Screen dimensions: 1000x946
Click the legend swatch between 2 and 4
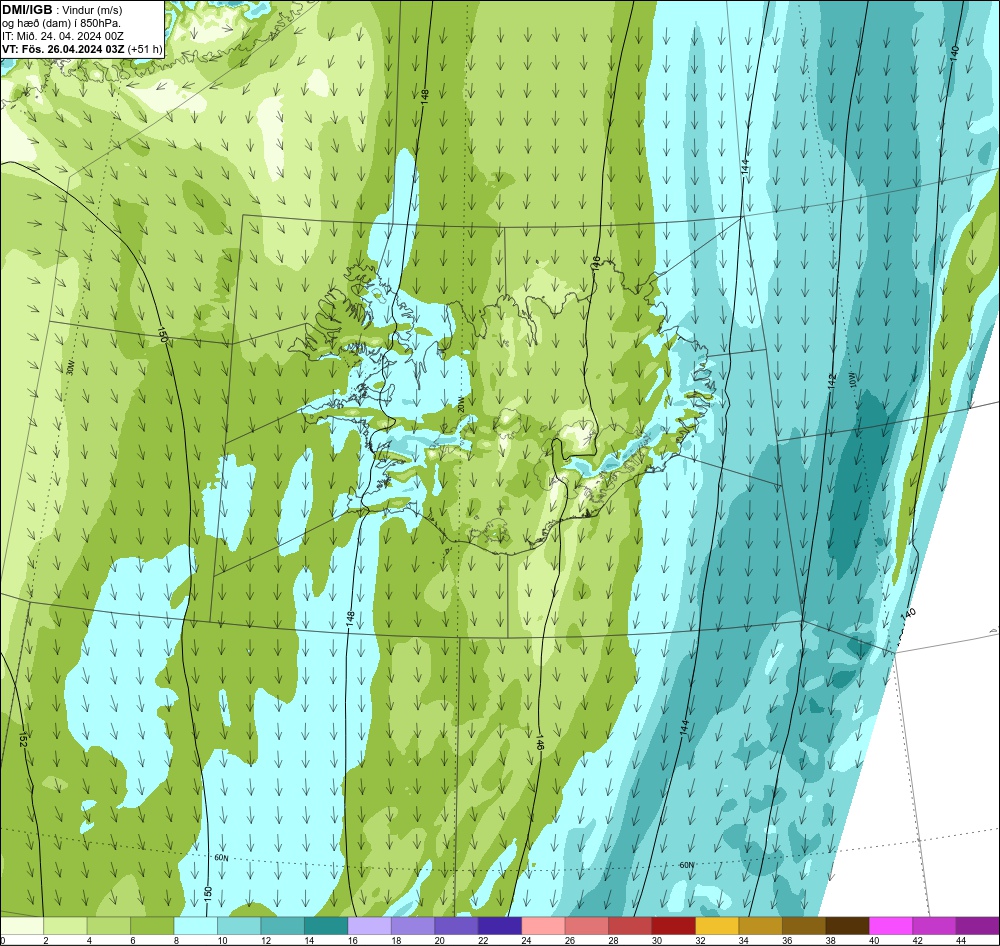[65, 926]
